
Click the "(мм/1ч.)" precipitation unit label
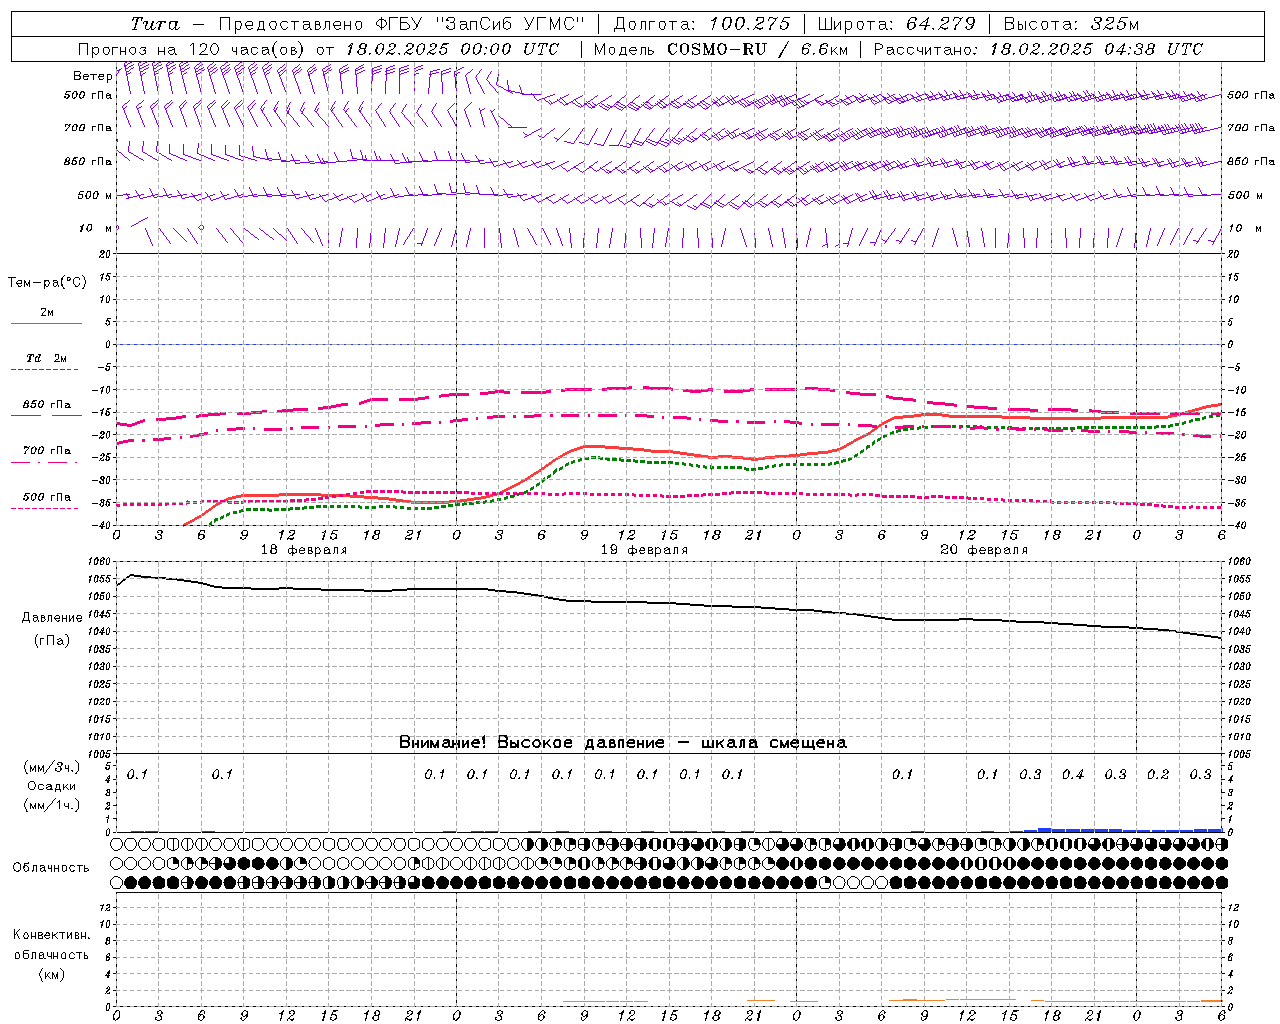coord(51,805)
